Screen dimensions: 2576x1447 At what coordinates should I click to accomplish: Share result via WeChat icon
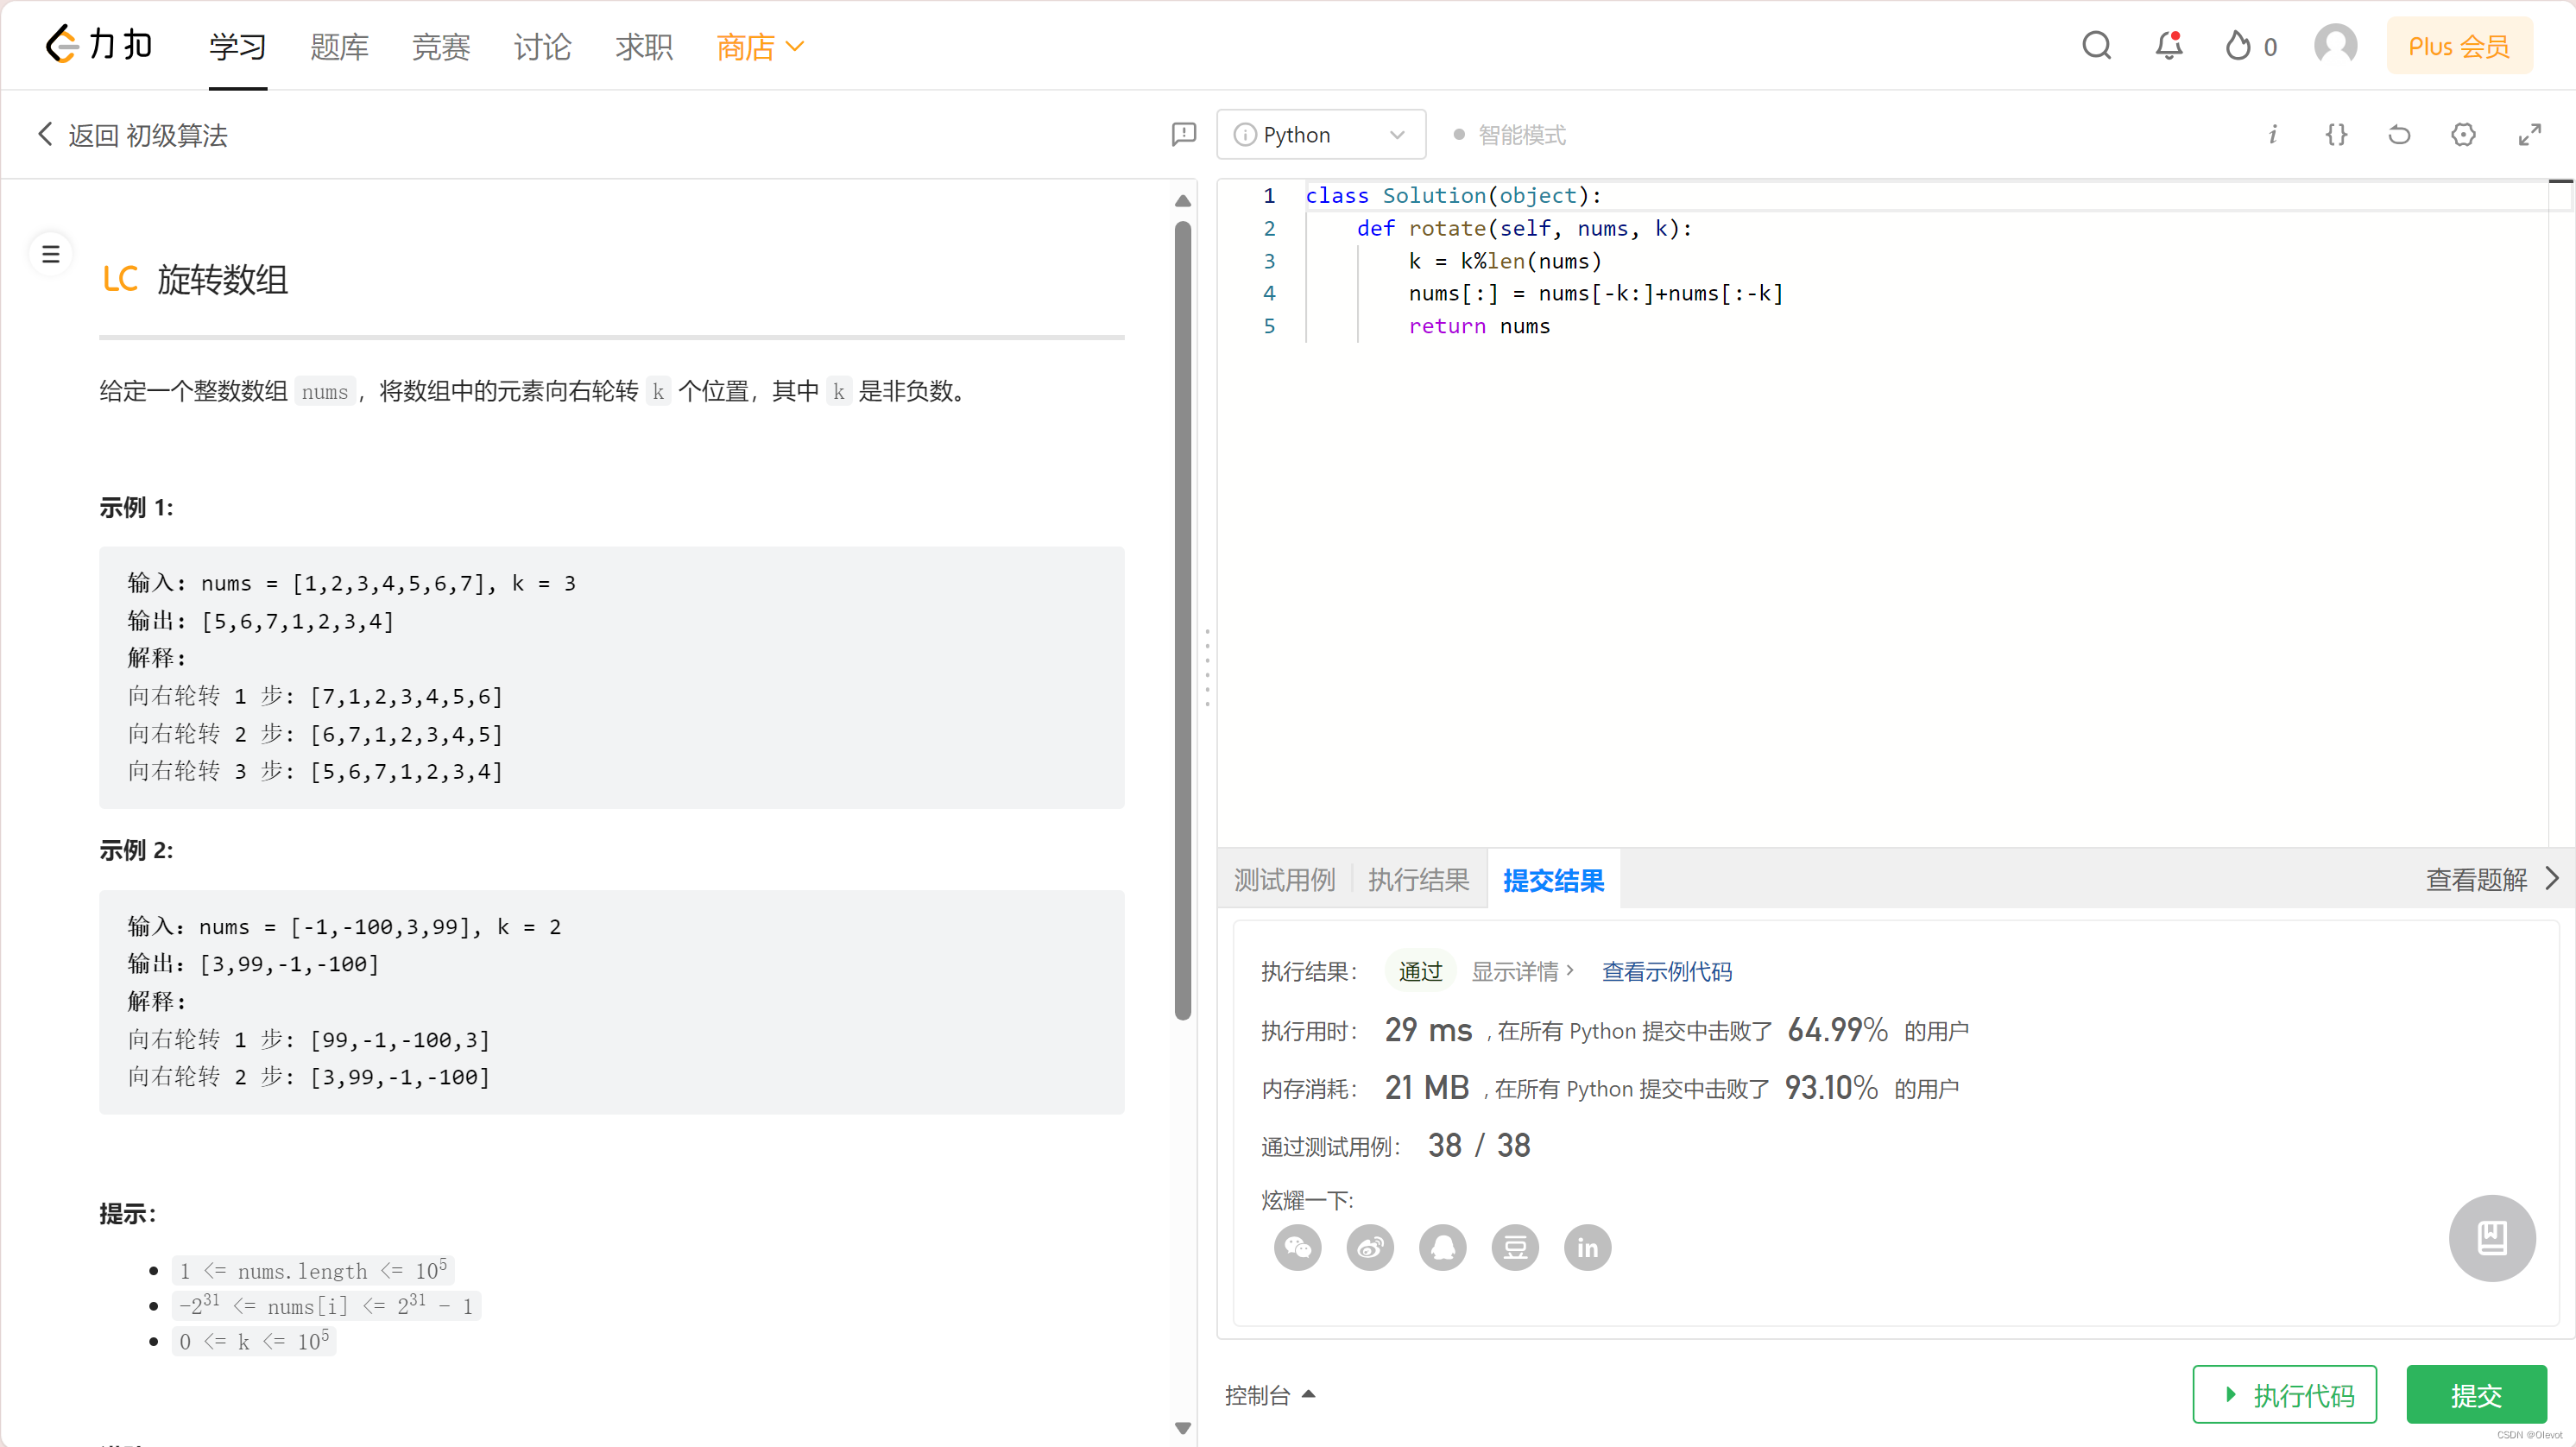pyautogui.click(x=1297, y=1247)
